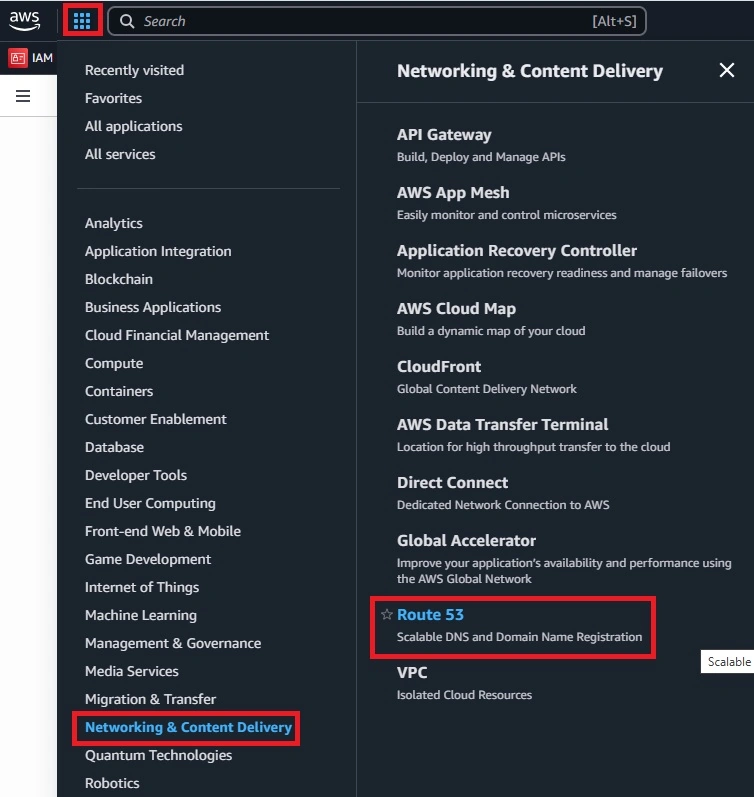Select the Analytics category
The width and height of the screenshot is (754, 797).
[114, 223]
